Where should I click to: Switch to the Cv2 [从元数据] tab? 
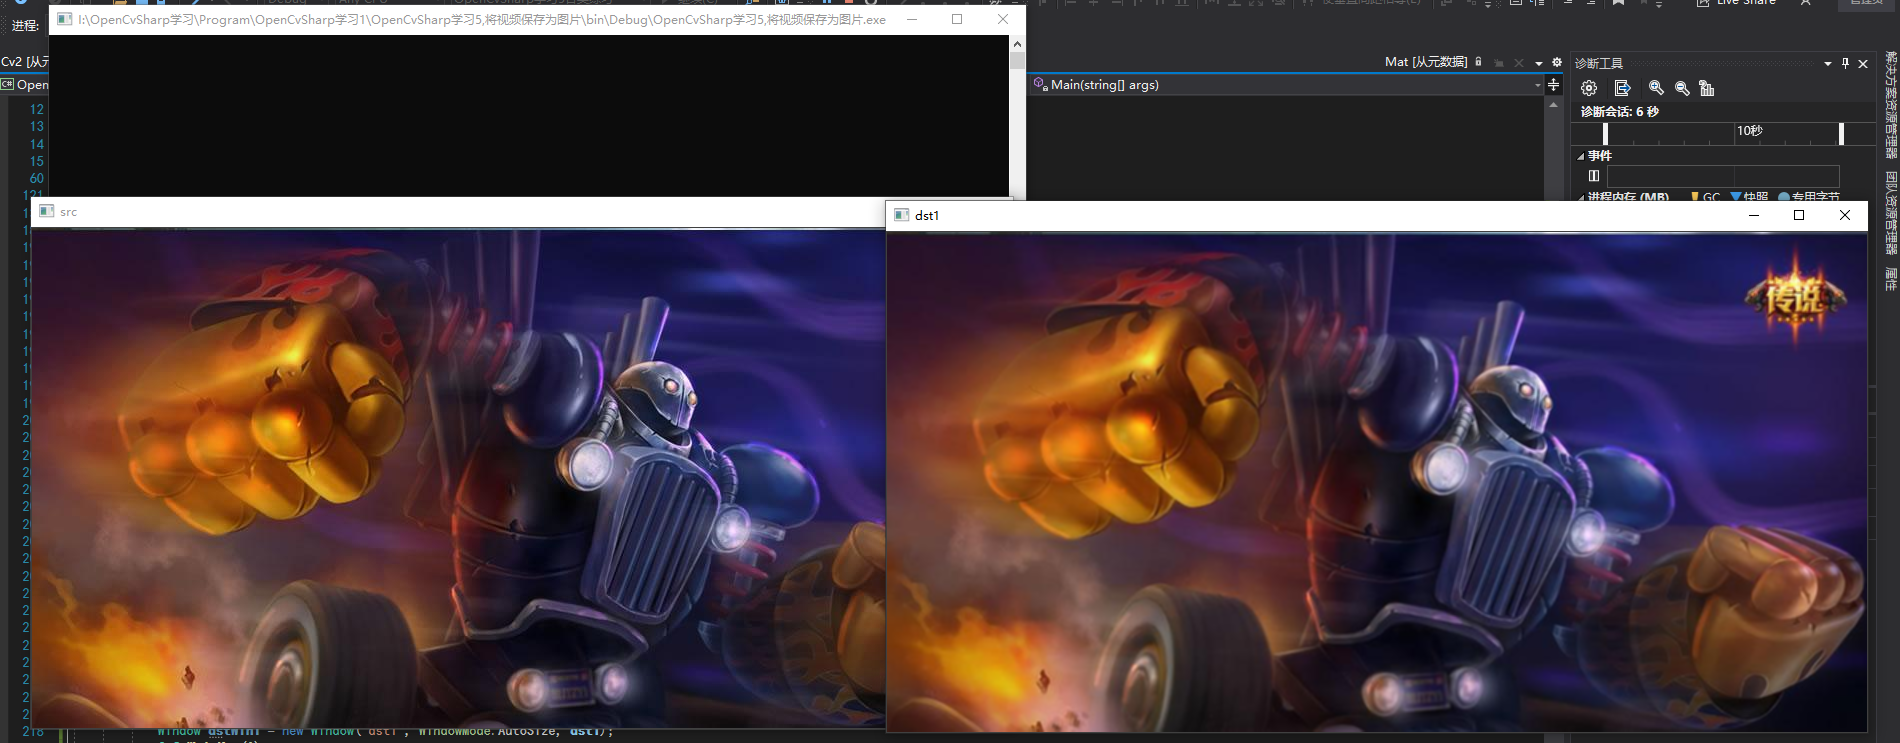[25, 62]
